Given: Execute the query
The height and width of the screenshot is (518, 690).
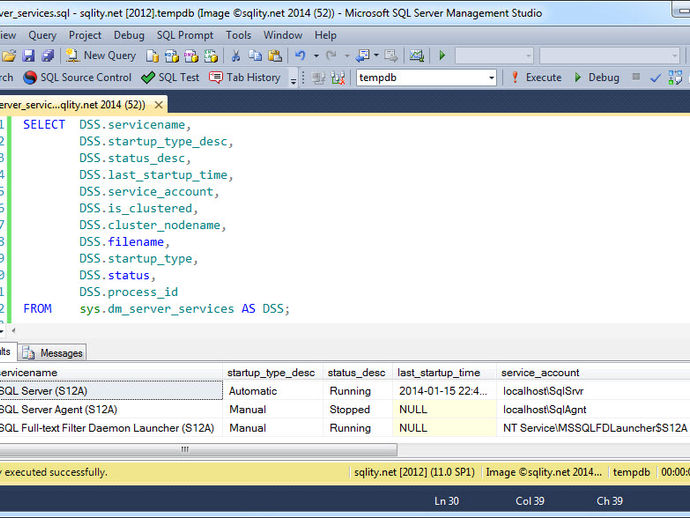Looking at the screenshot, I should click(x=536, y=77).
